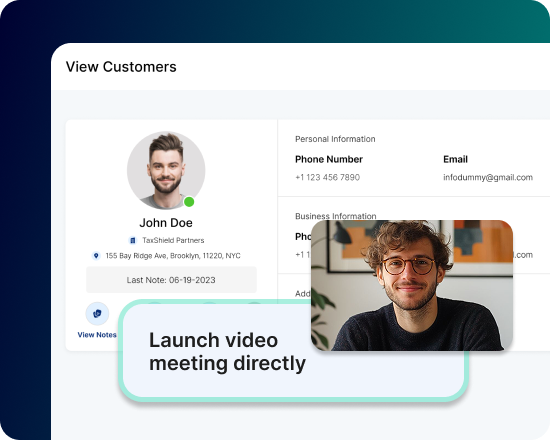Click the green online status dot

pos(189,202)
